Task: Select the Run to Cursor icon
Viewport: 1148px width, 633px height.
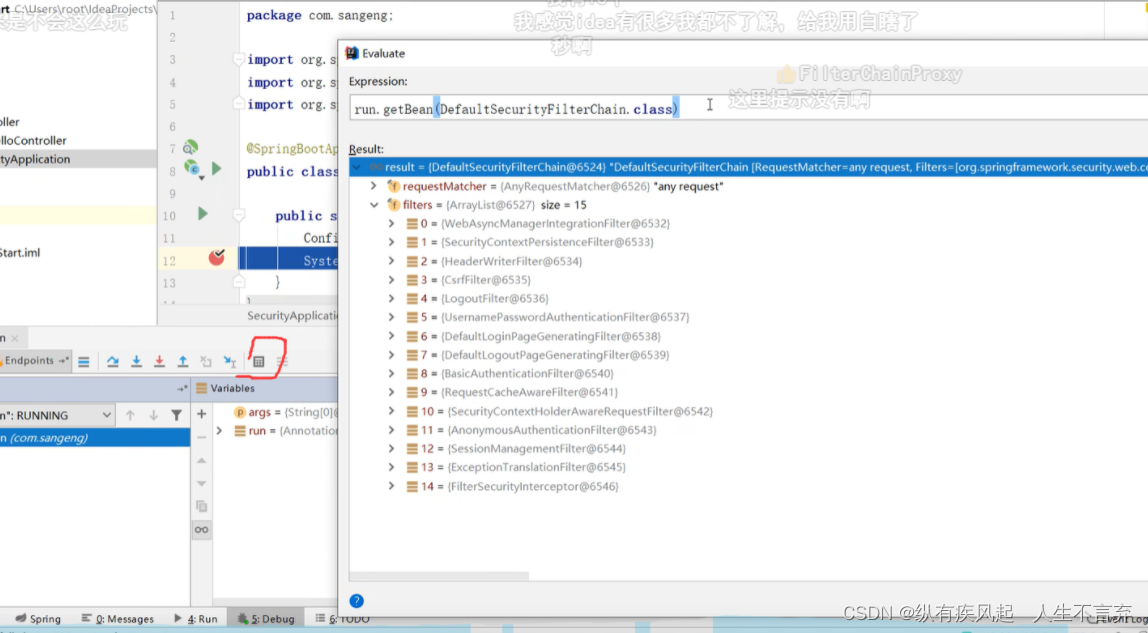Action: click(x=229, y=361)
